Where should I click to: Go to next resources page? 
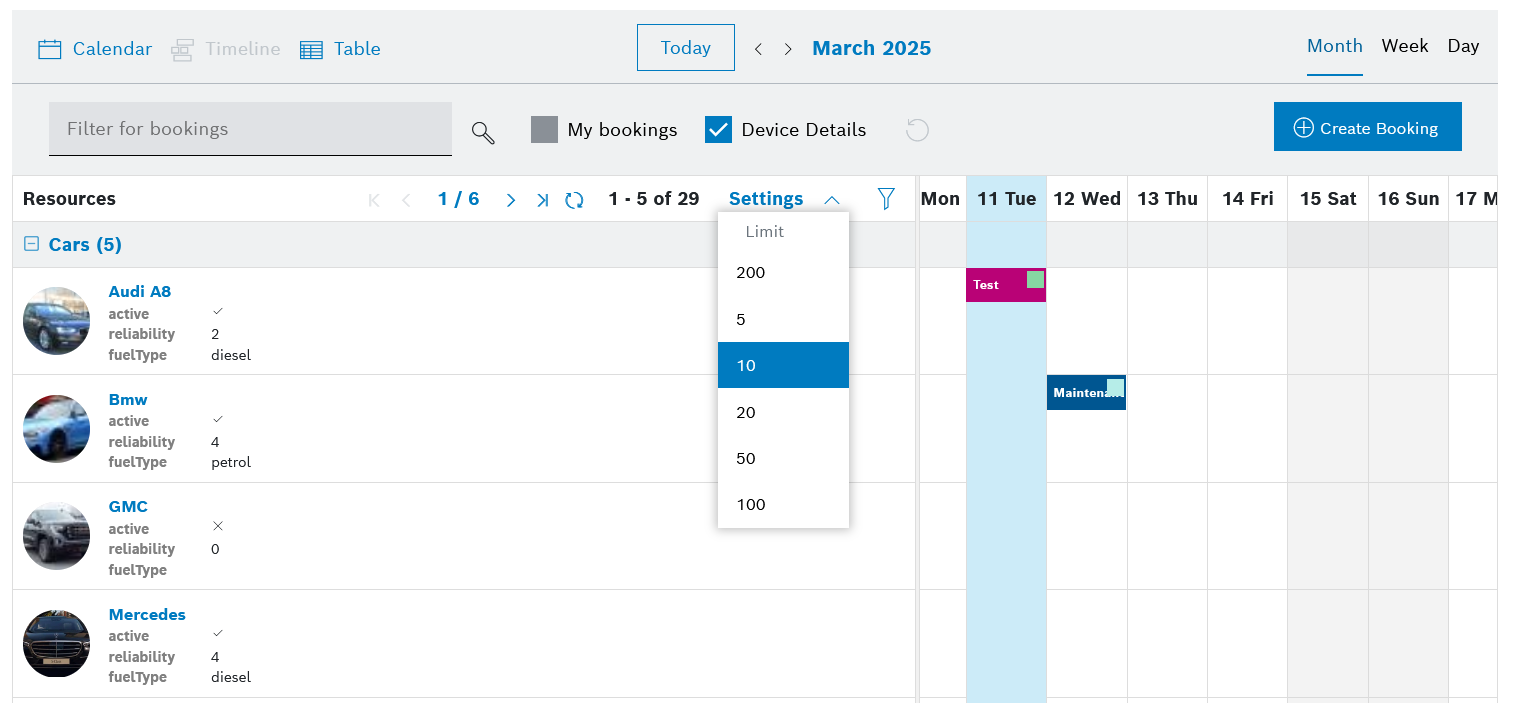coord(511,200)
